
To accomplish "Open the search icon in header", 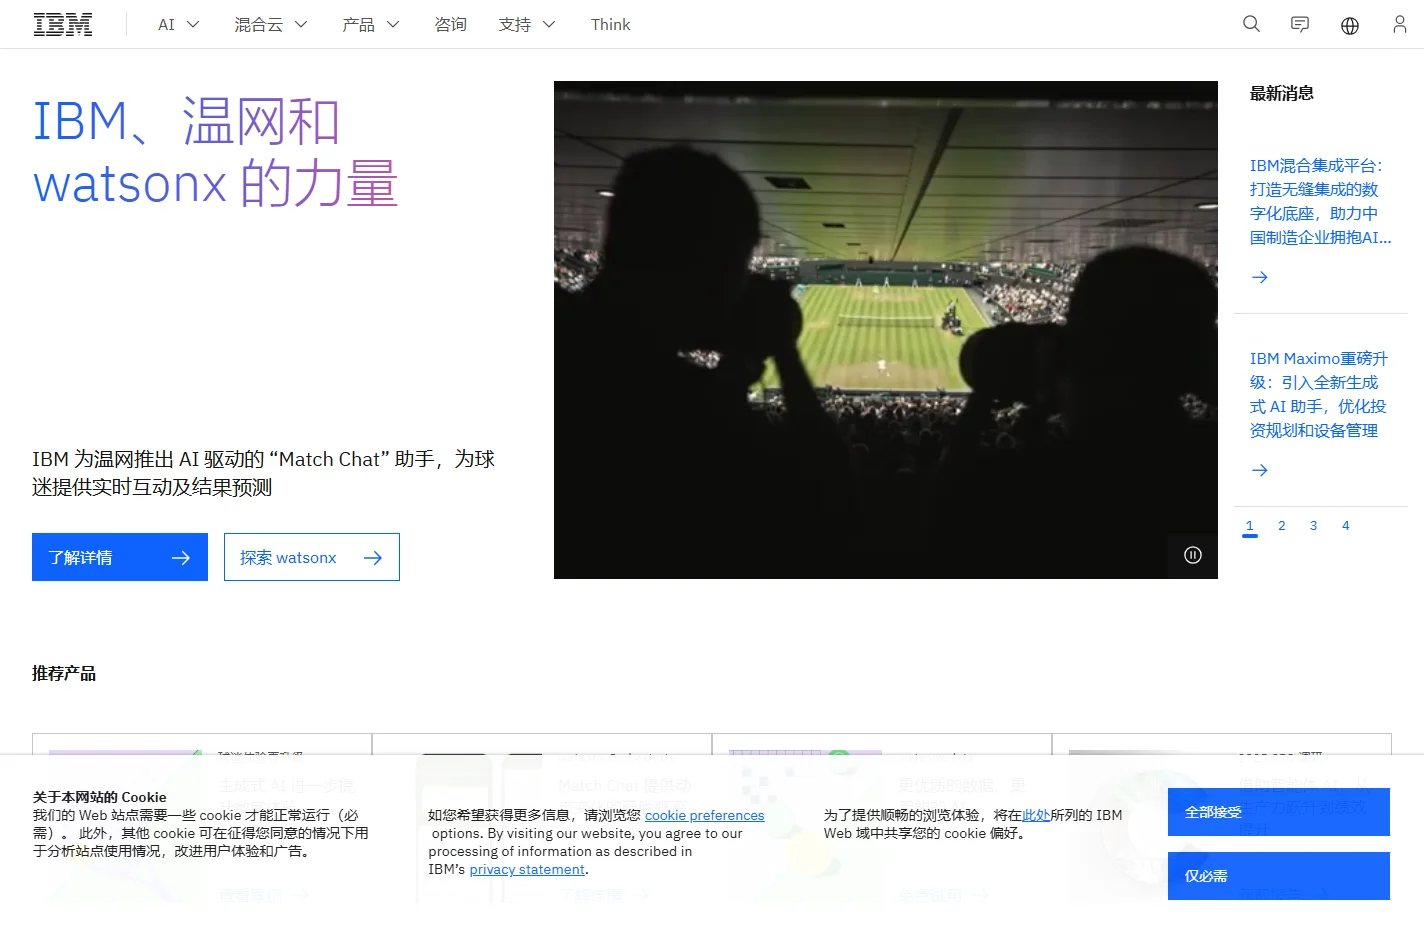I will (x=1251, y=24).
